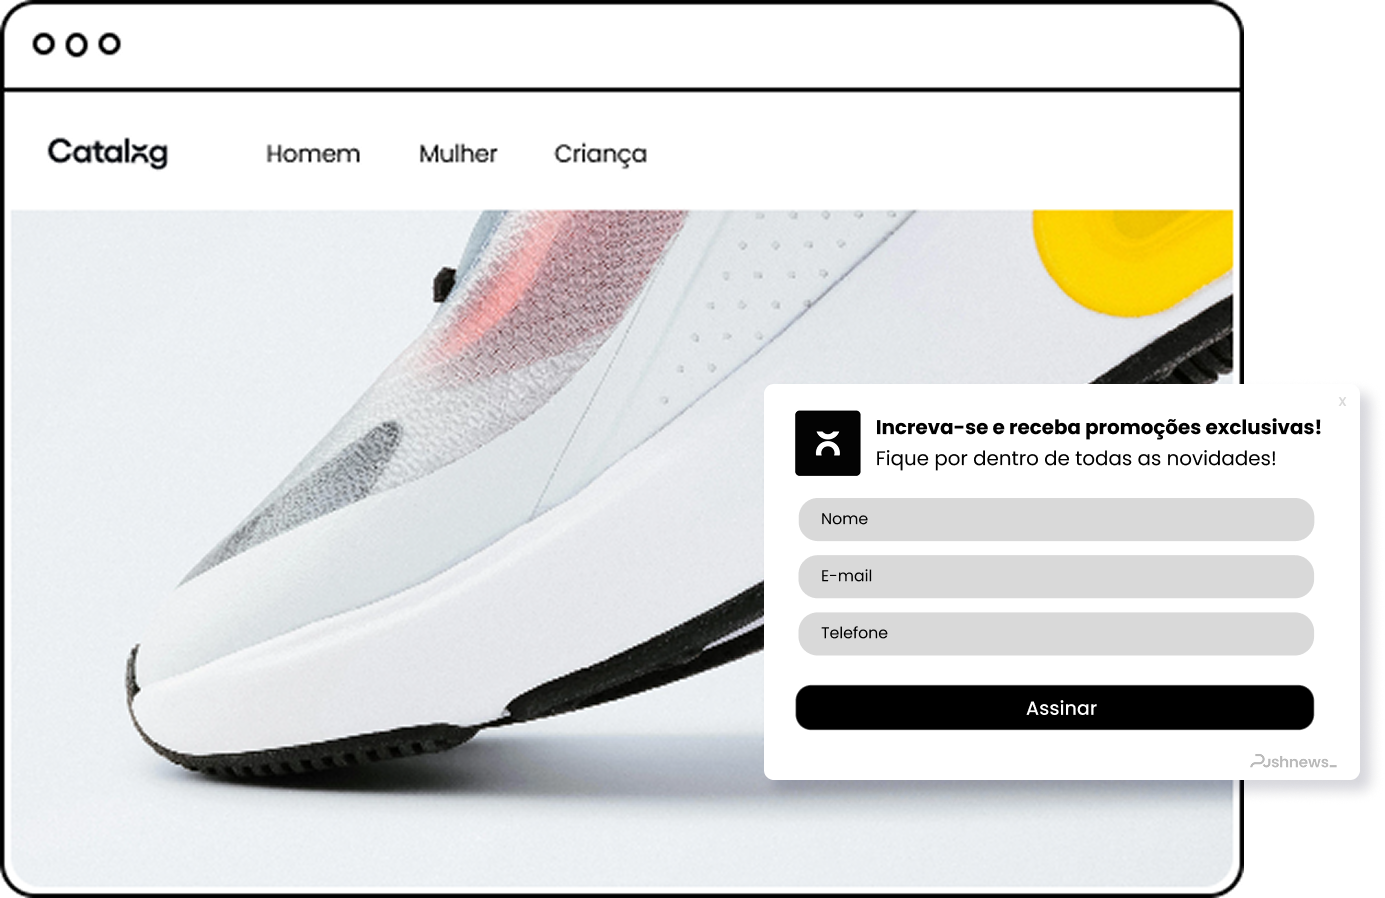Viewport: 1385px width, 898px height.
Task: Click the 'Fique por dentro de todas as novidades!' text
Action: [x=1075, y=458]
